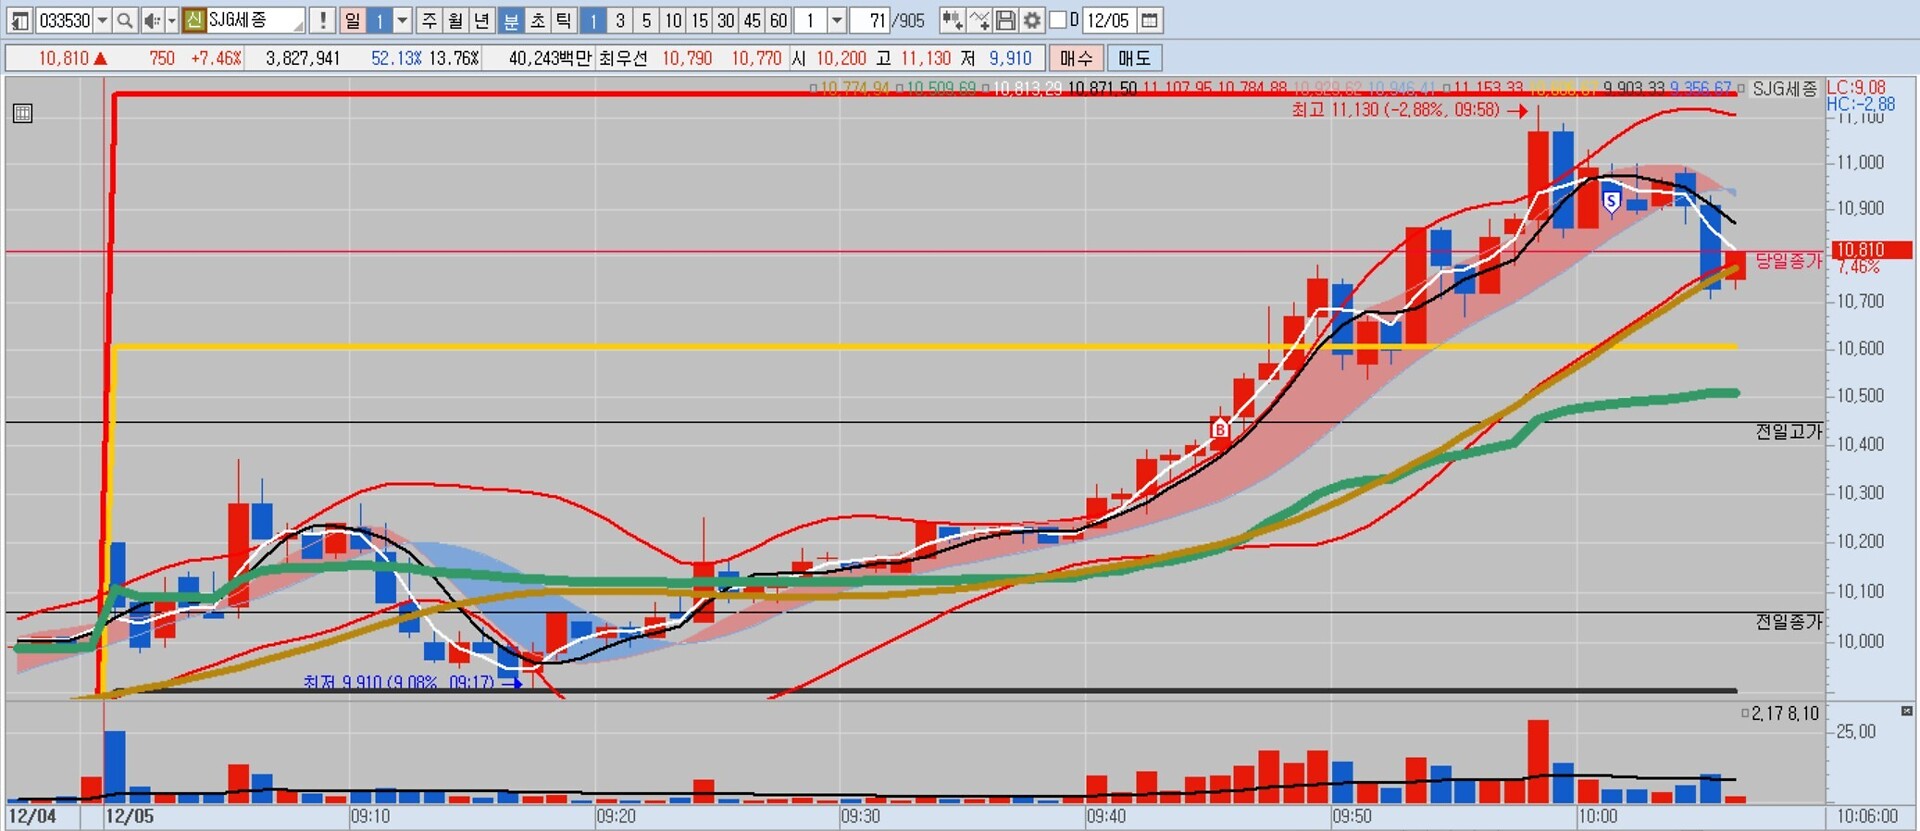Toggle the D checkbox
The width and height of the screenshot is (1920, 831).
point(1058,20)
